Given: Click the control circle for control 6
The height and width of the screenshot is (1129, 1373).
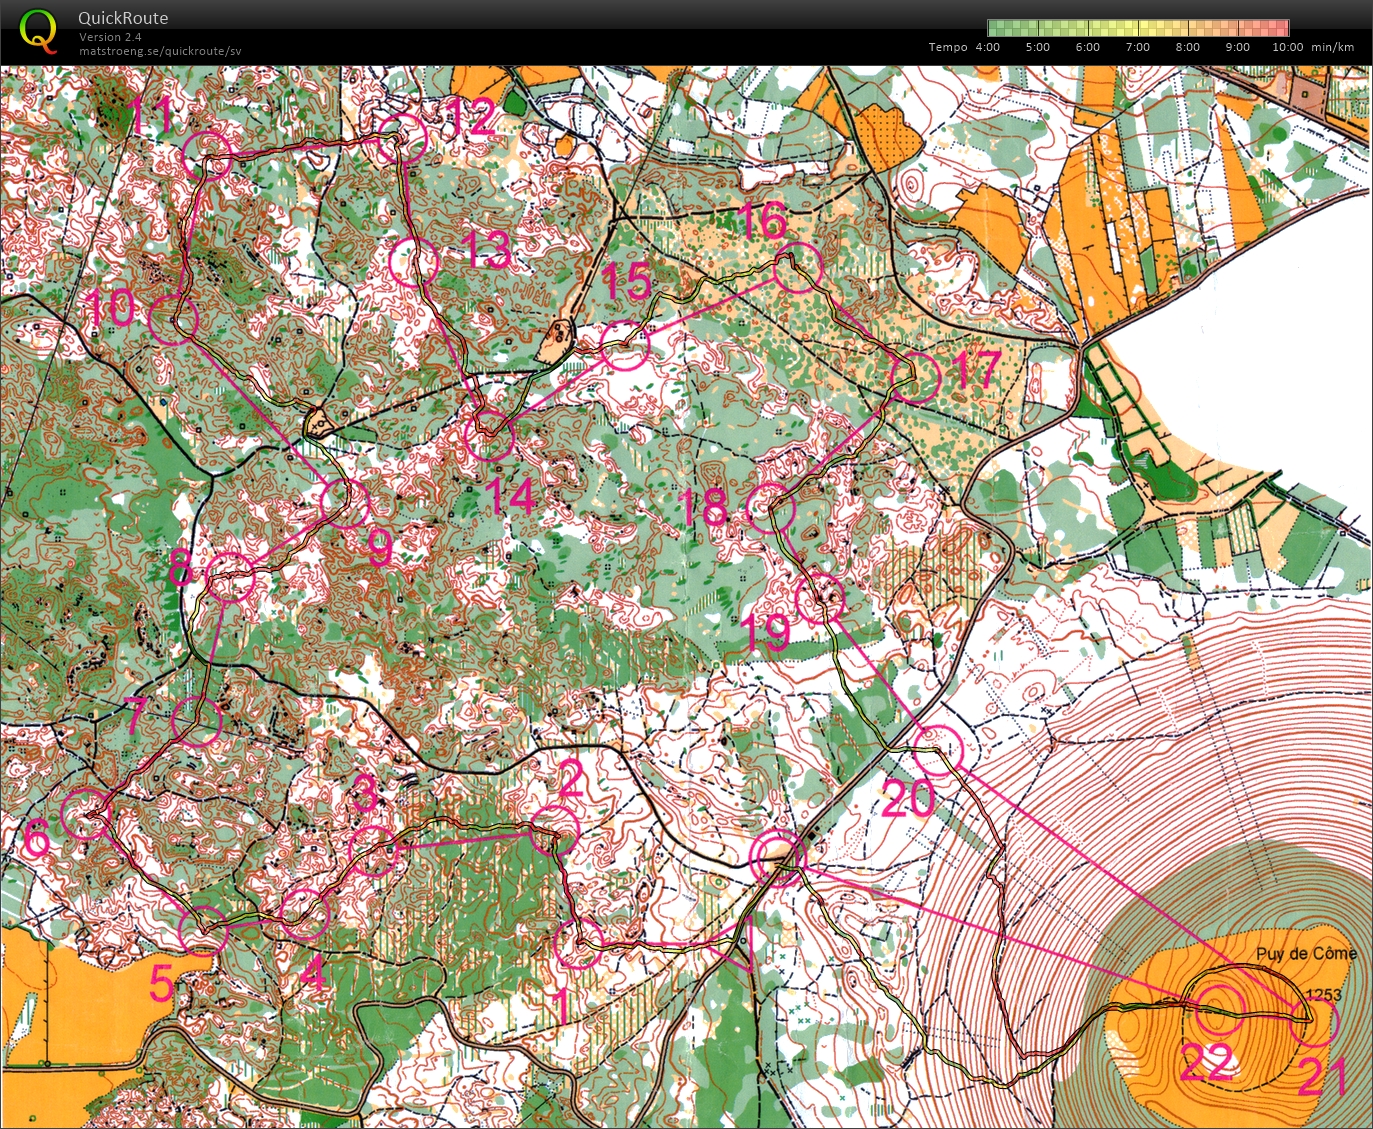Looking at the screenshot, I should 86,812.
